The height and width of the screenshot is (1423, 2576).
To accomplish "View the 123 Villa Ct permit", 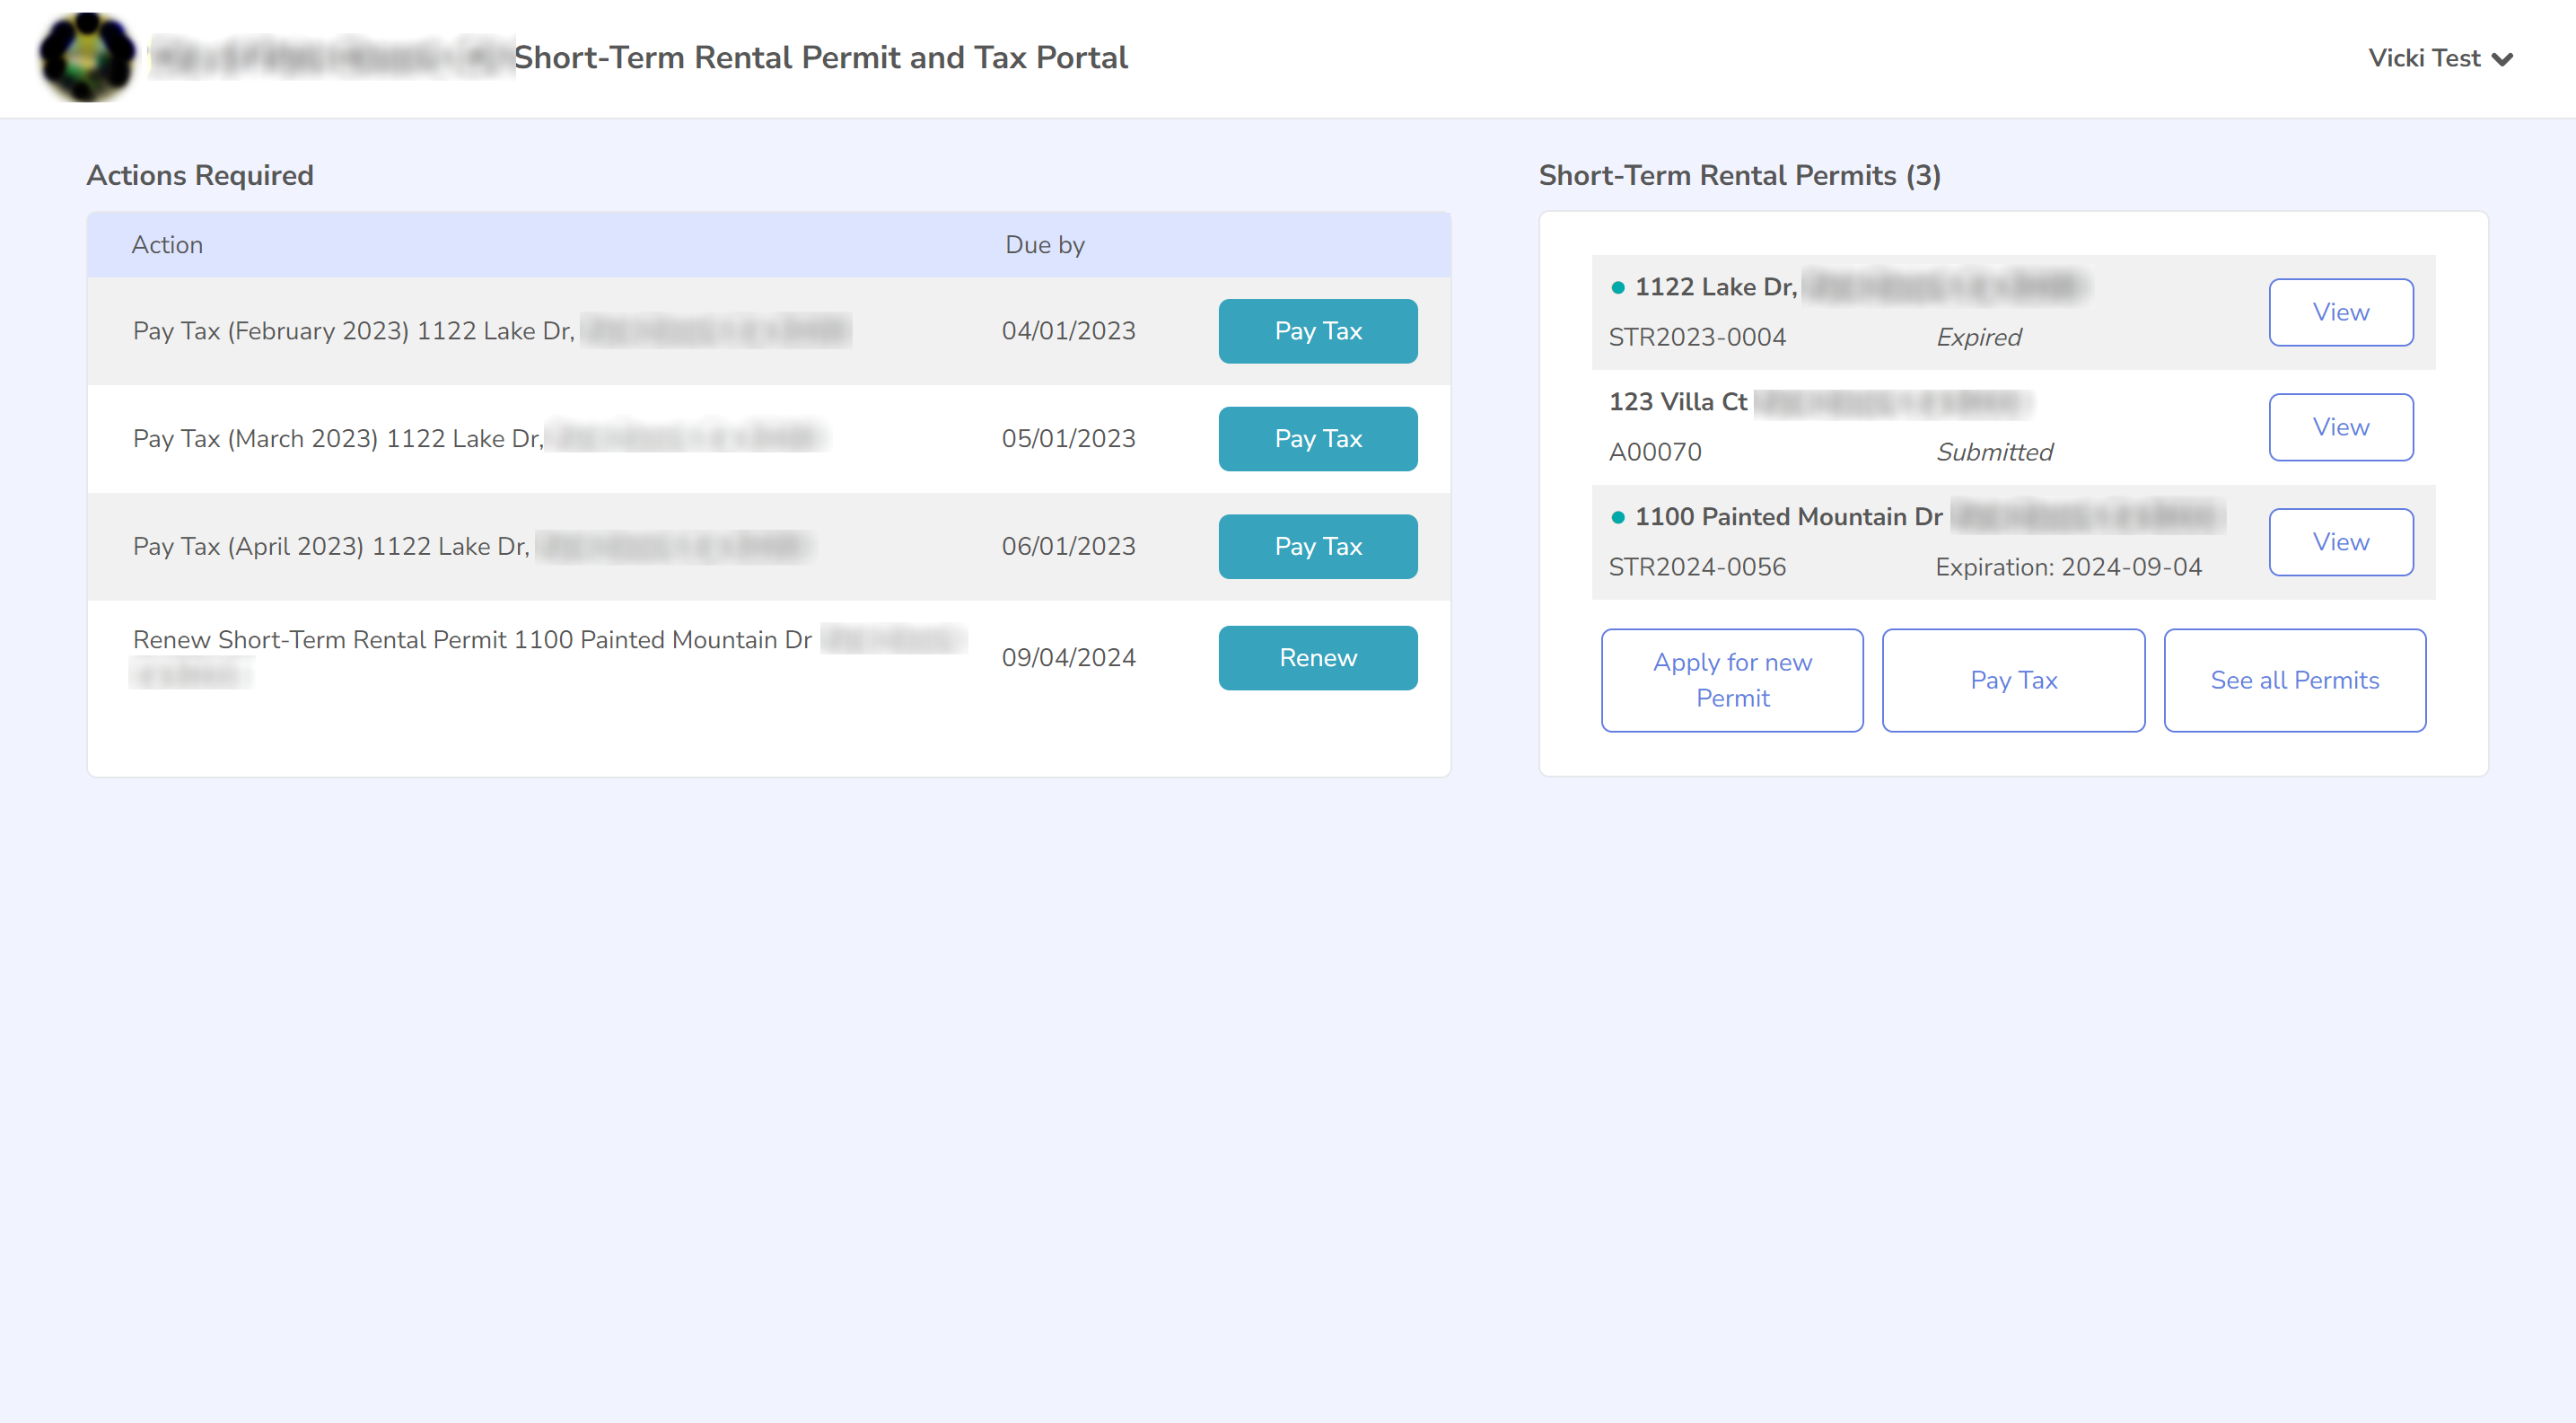I will 2340,427.
